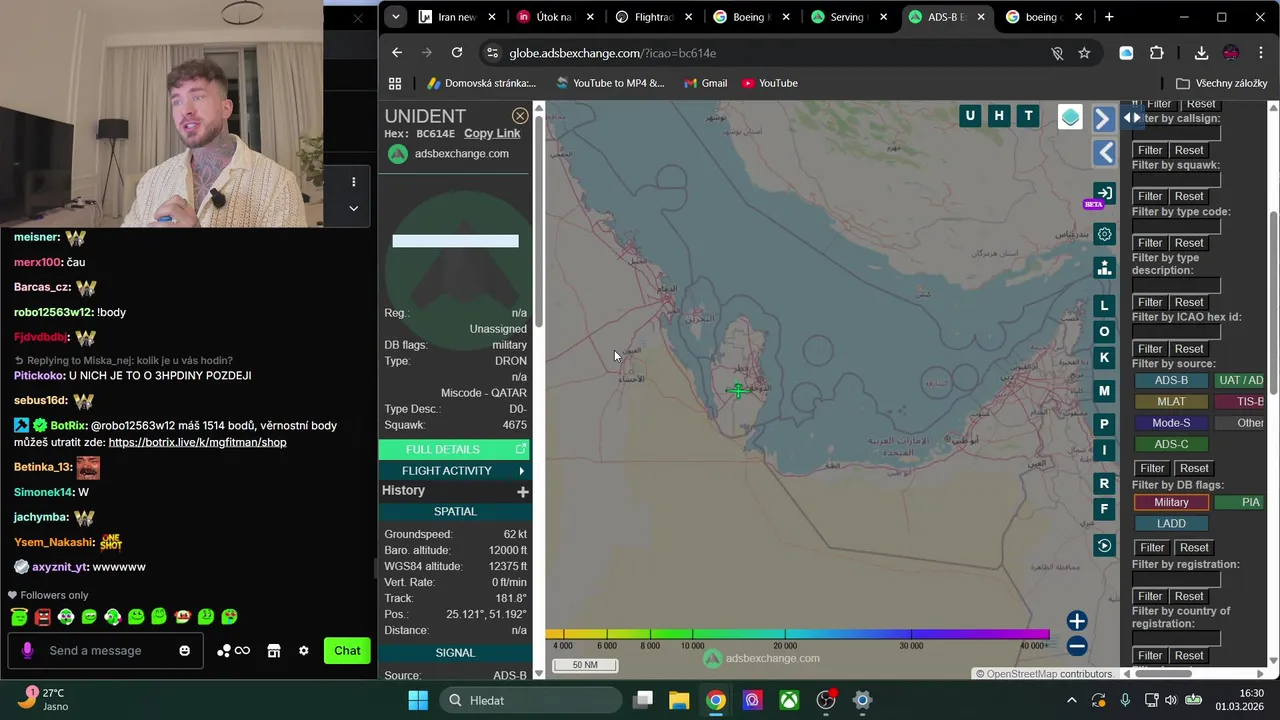Click the login arrow BETA icon

point(1104,194)
